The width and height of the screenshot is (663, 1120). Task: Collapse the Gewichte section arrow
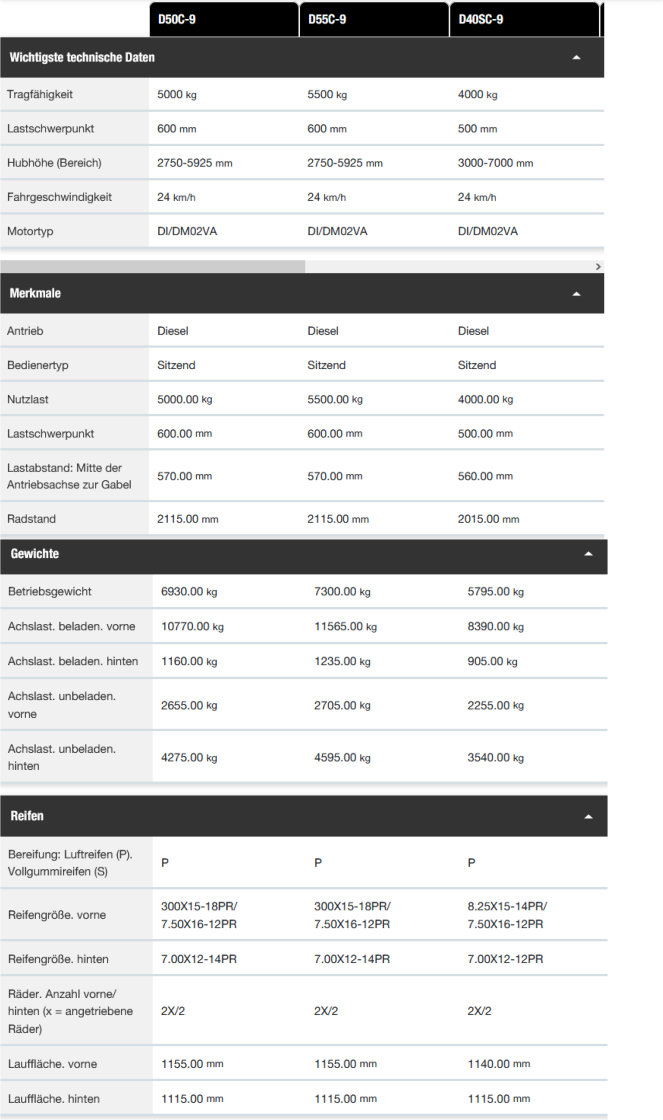[588, 554]
